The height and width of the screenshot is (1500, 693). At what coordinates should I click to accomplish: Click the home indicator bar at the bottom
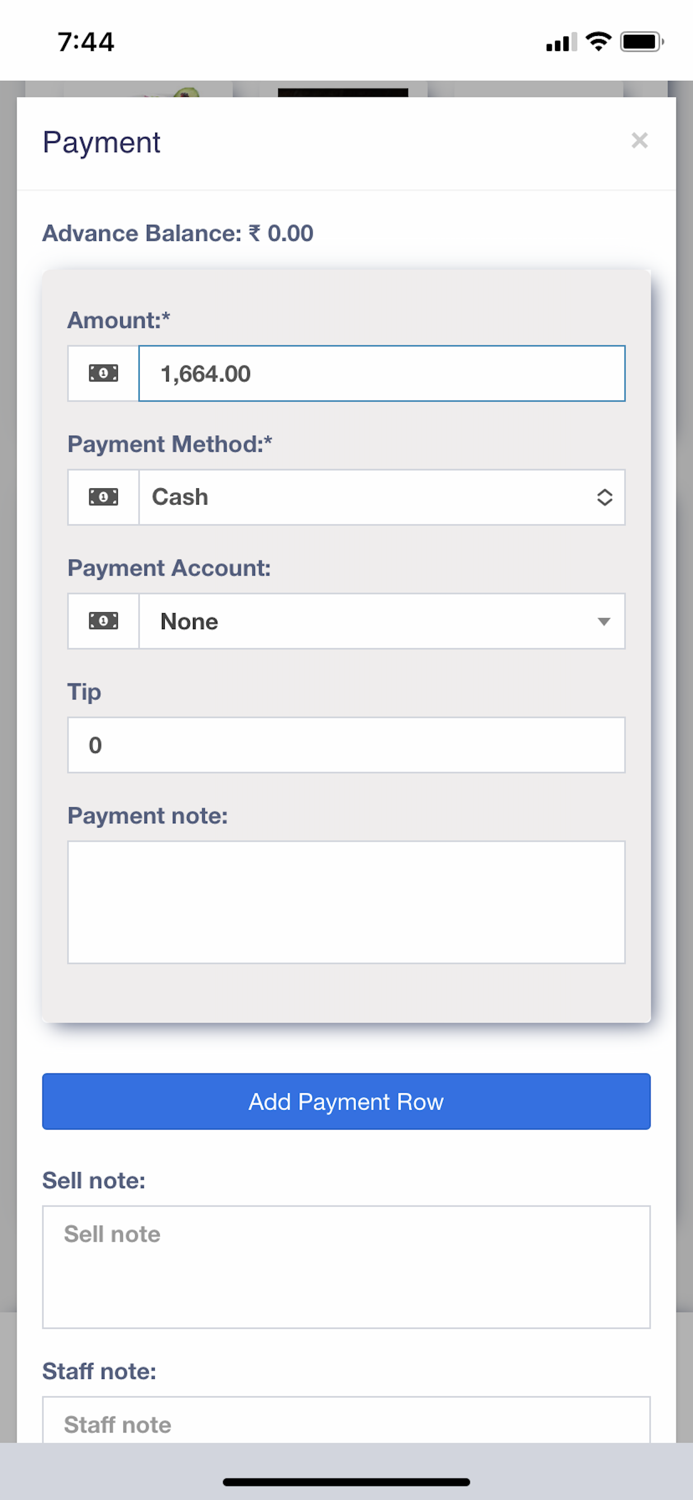pos(346,1482)
